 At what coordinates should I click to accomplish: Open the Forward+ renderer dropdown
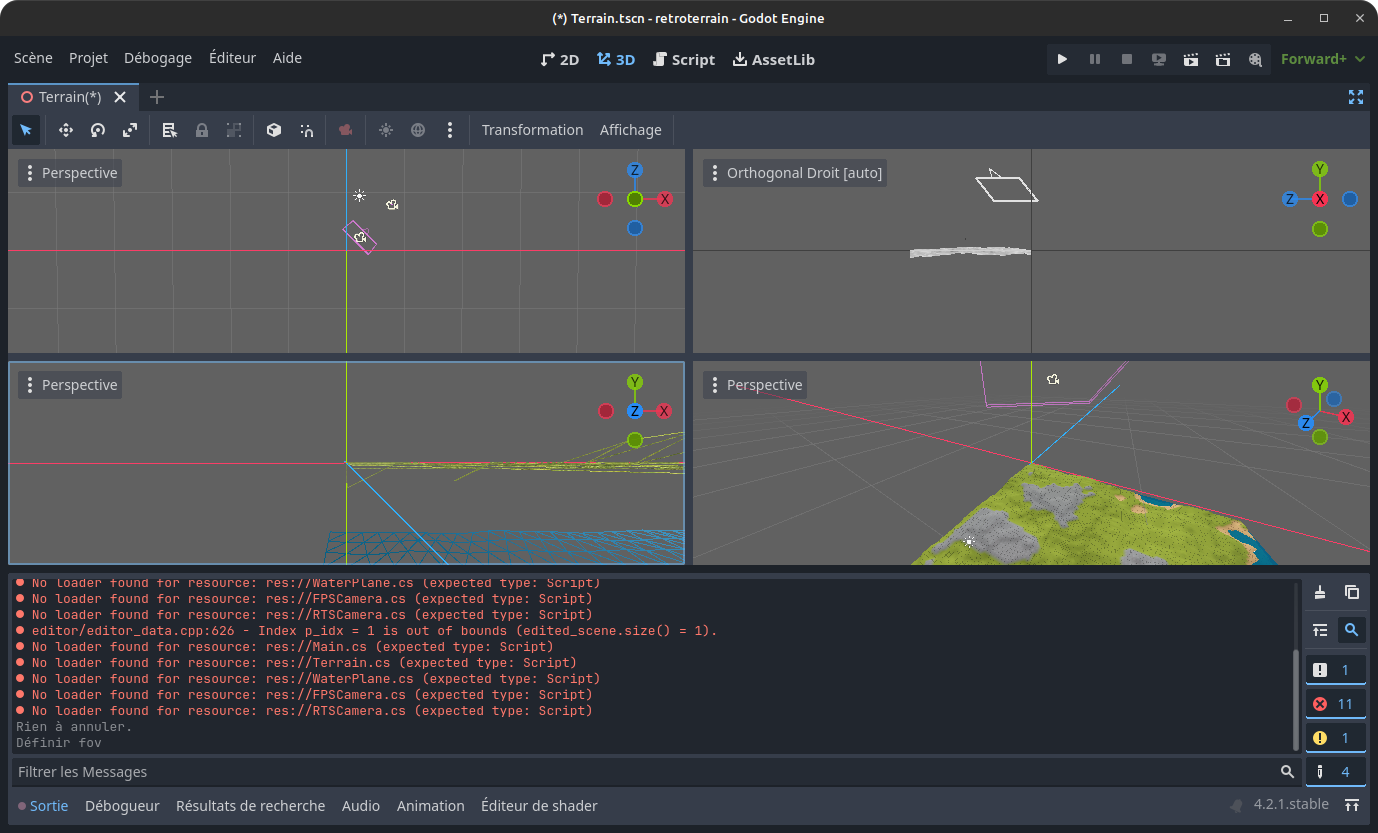[x=1323, y=59]
